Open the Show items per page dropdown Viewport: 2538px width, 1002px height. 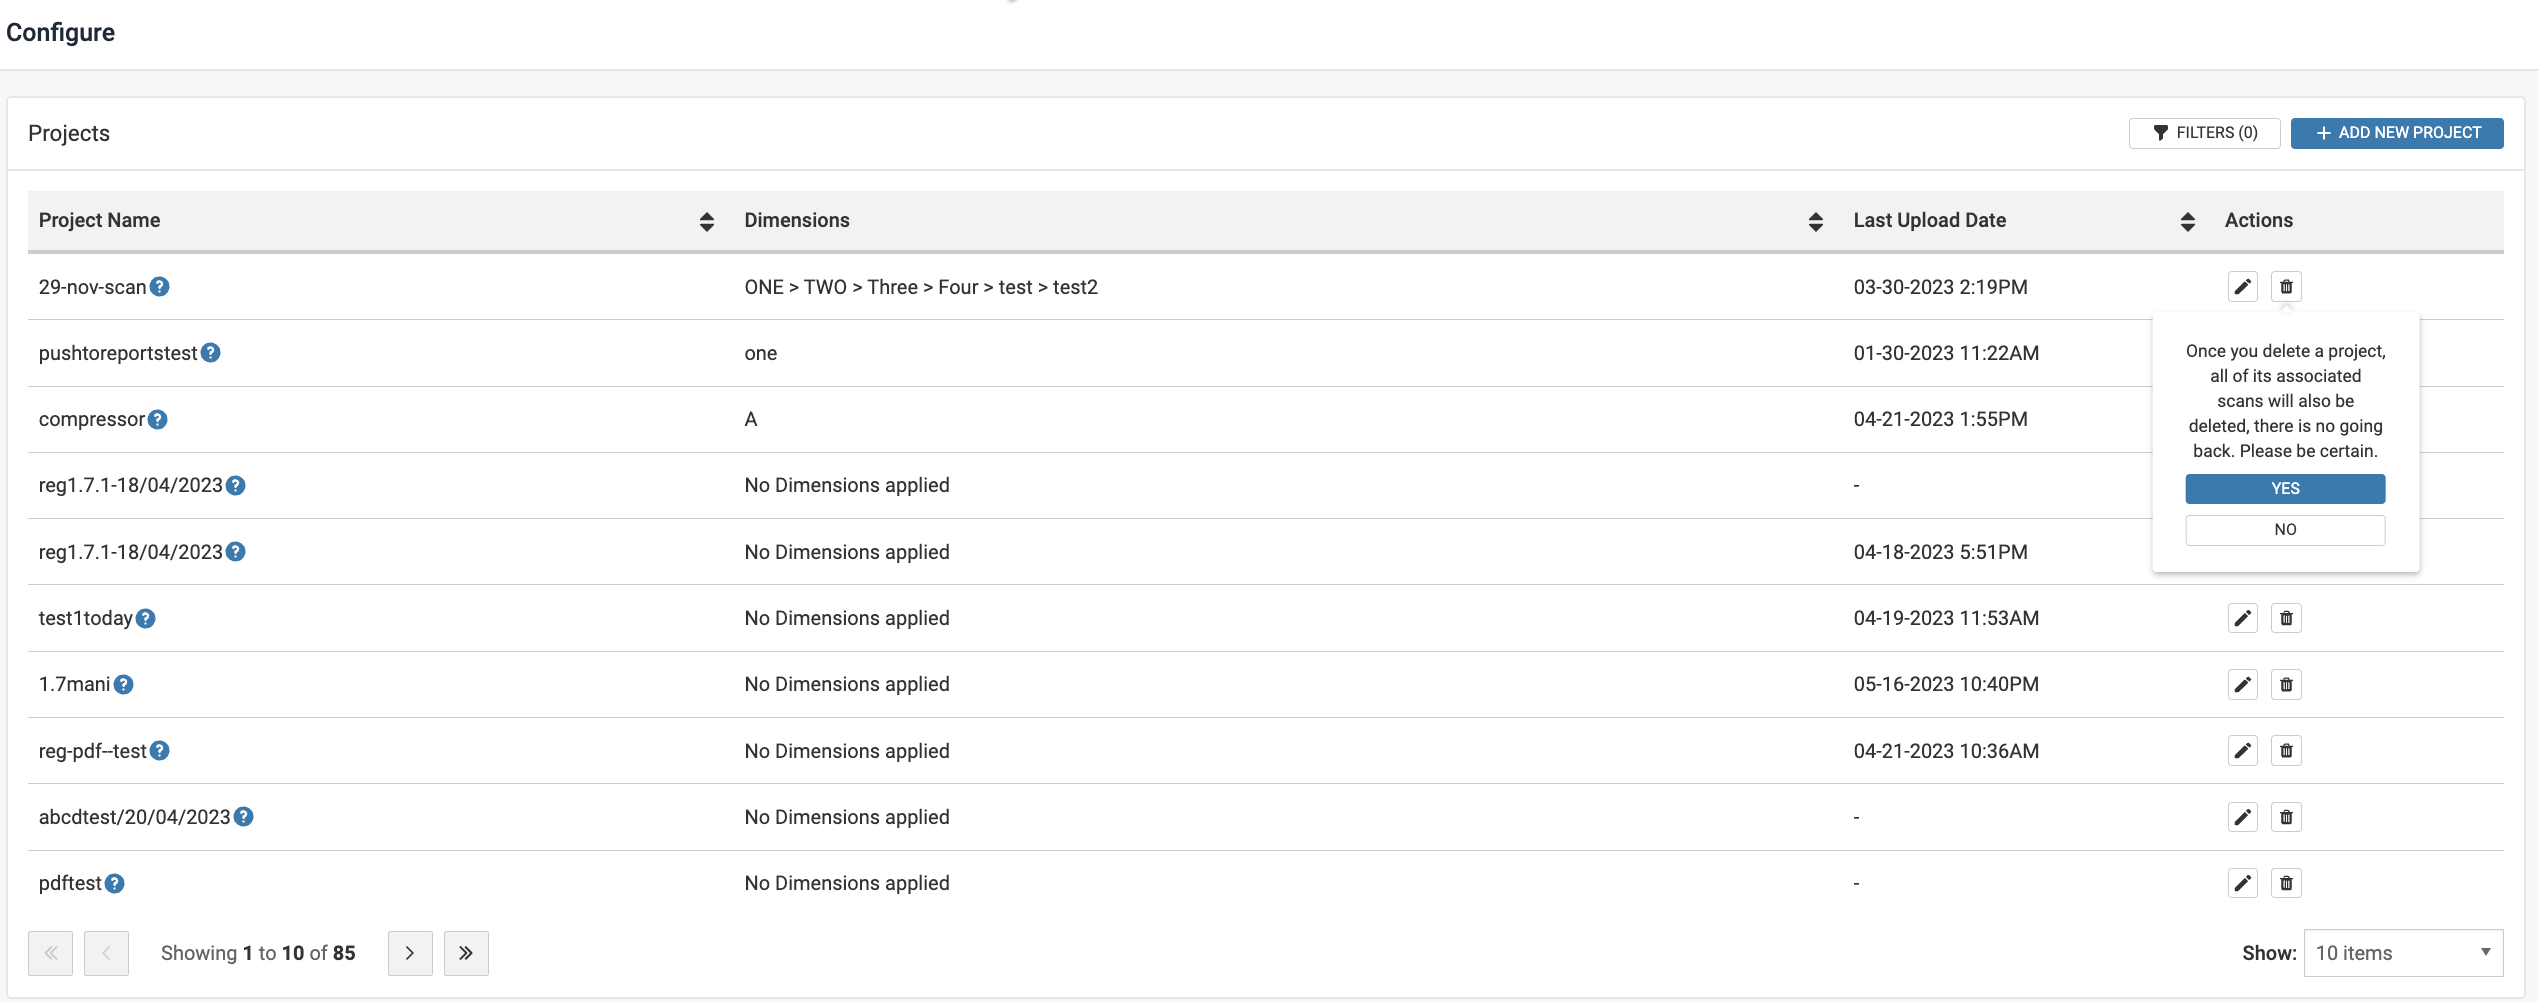pyautogui.click(x=2402, y=953)
